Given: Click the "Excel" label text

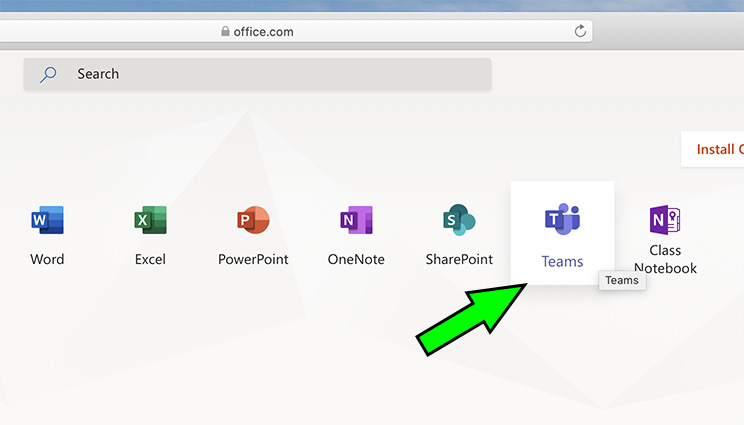Looking at the screenshot, I should point(150,259).
